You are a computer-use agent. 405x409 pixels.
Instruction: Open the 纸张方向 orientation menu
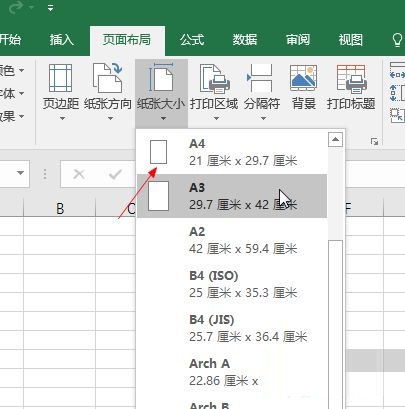point(108,92)
